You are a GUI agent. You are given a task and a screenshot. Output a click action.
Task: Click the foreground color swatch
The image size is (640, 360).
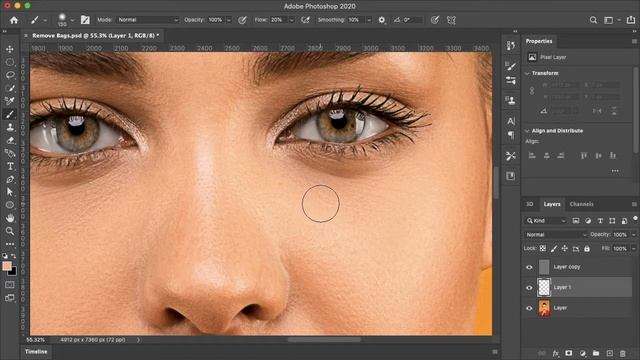7,266
